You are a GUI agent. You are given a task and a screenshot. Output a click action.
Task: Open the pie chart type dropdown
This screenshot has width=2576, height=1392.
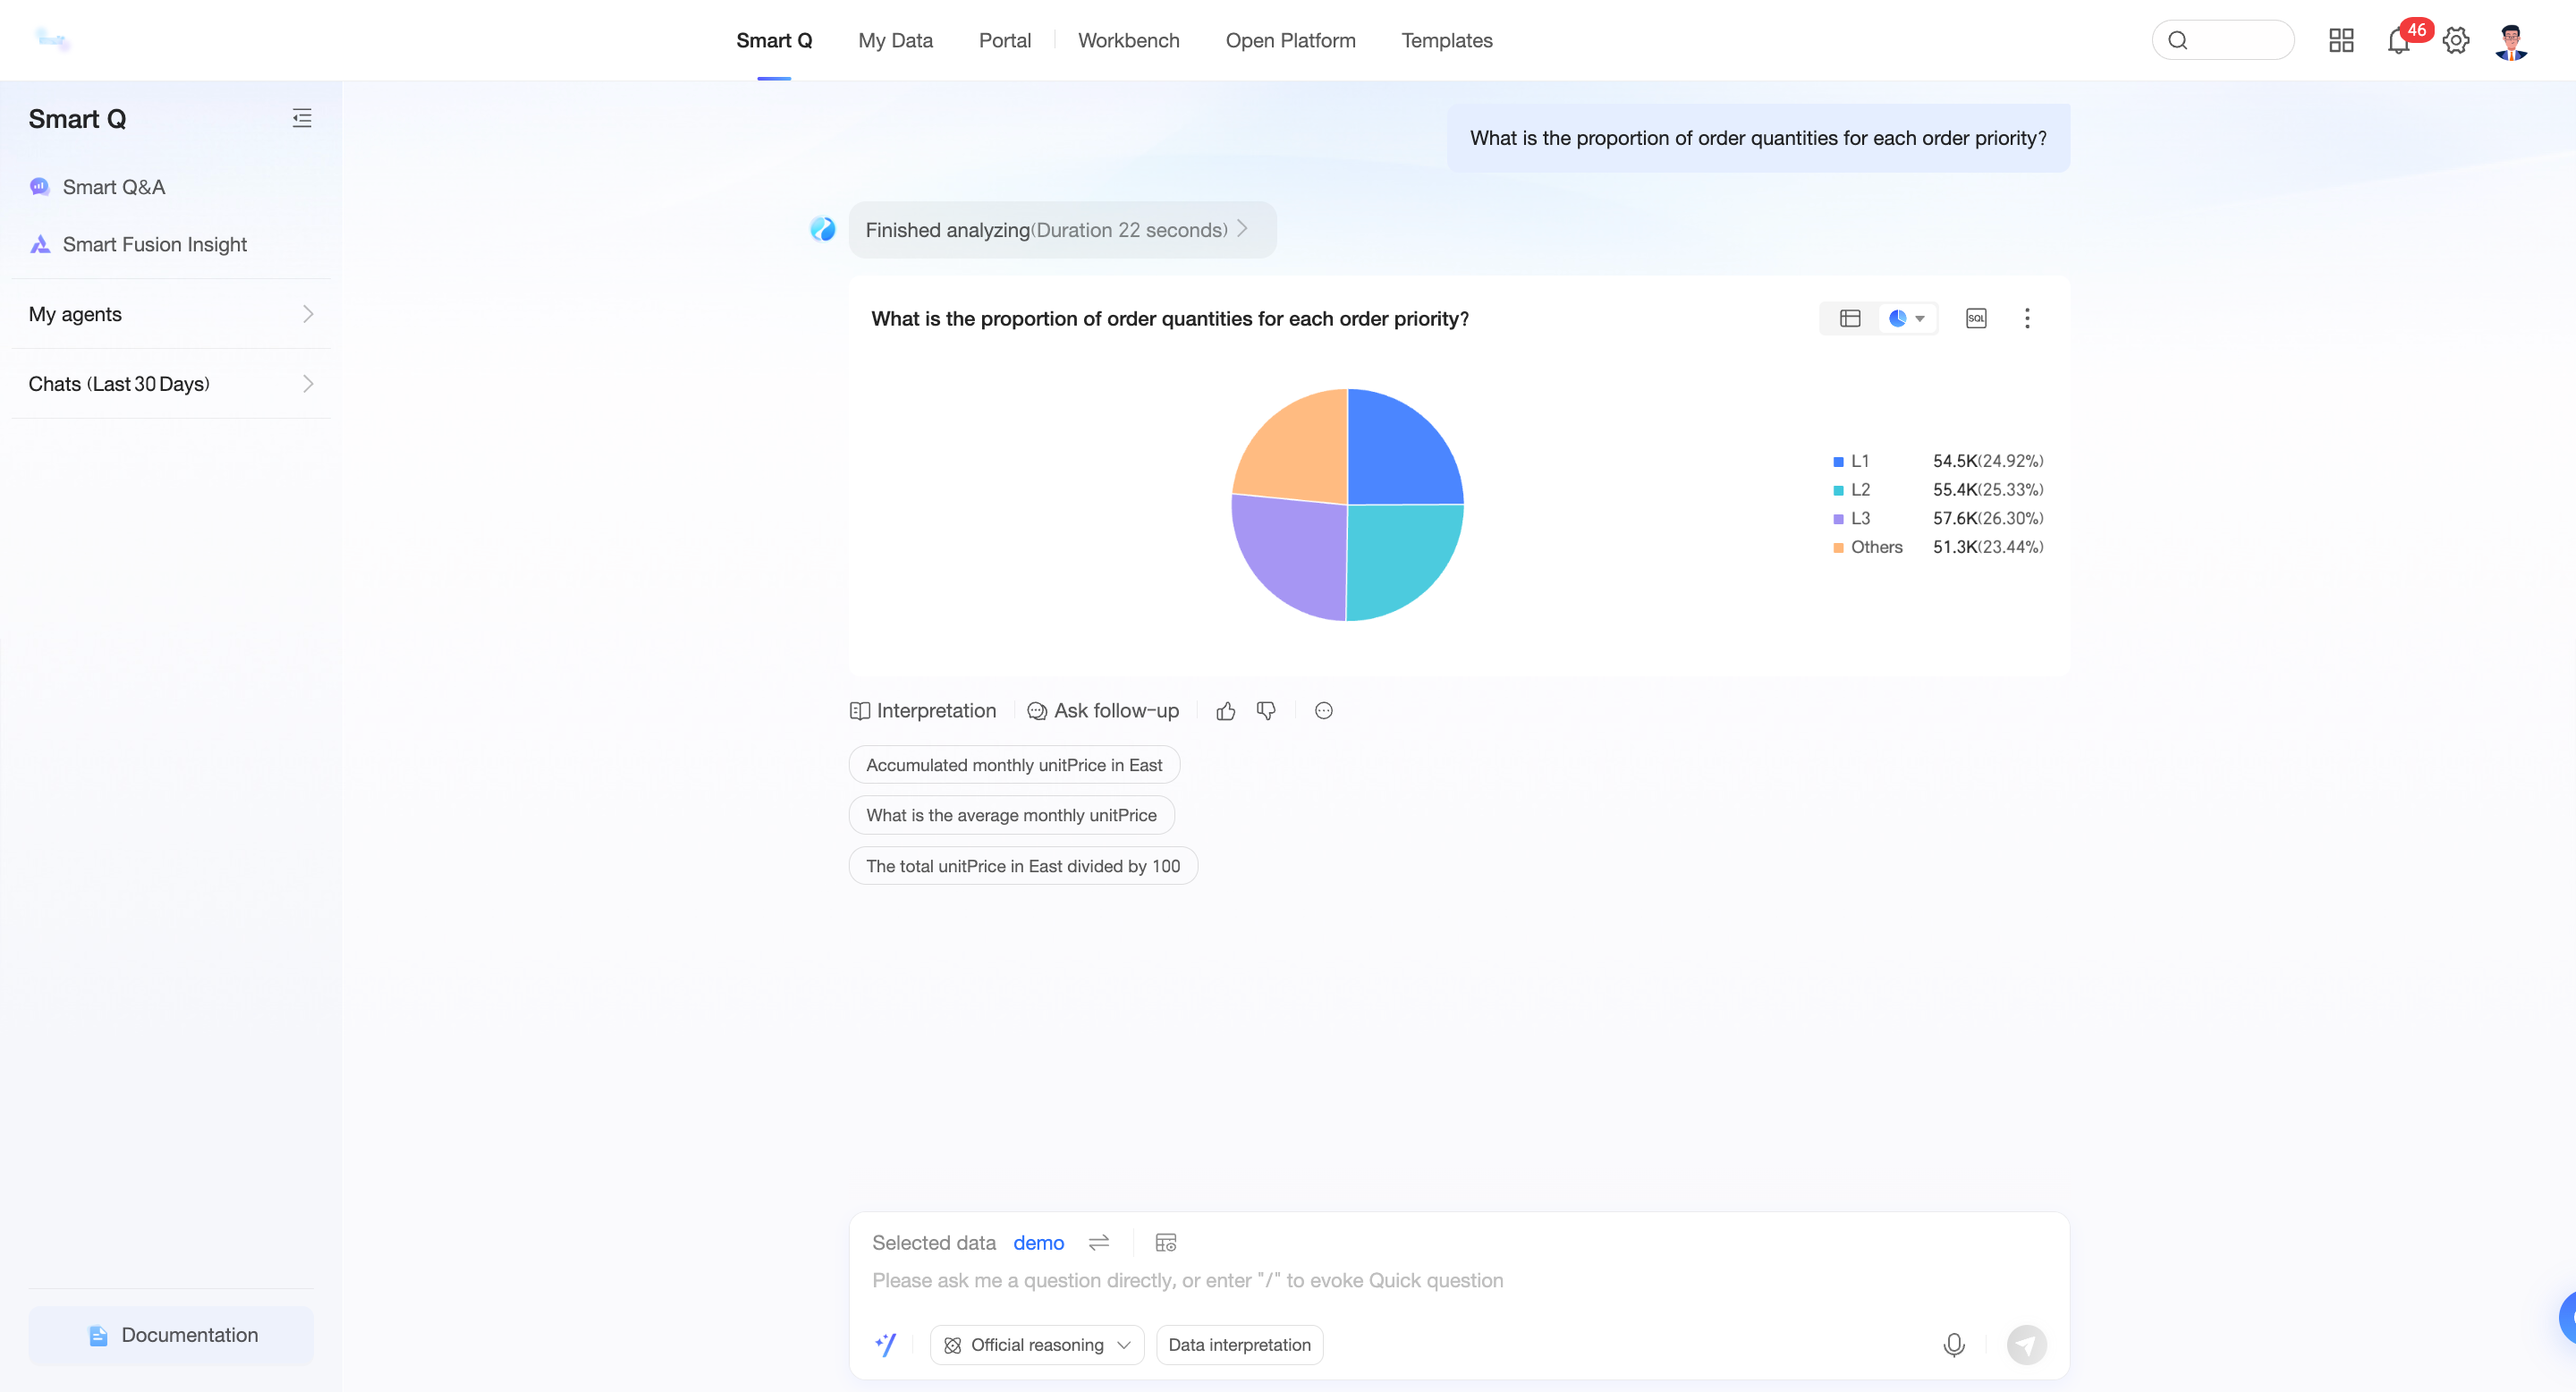1907,318
